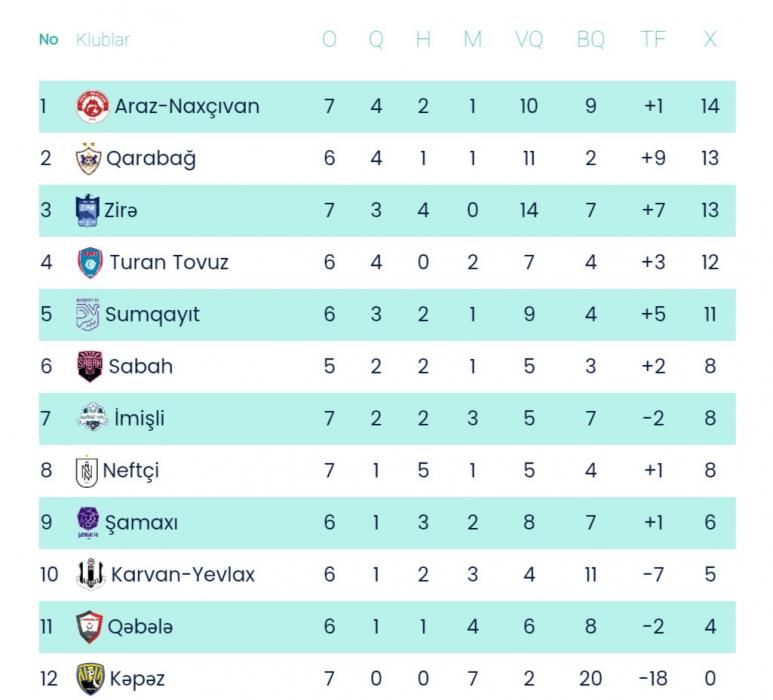
Task: Click the Zirə club logo
Action: coord(88,210)
